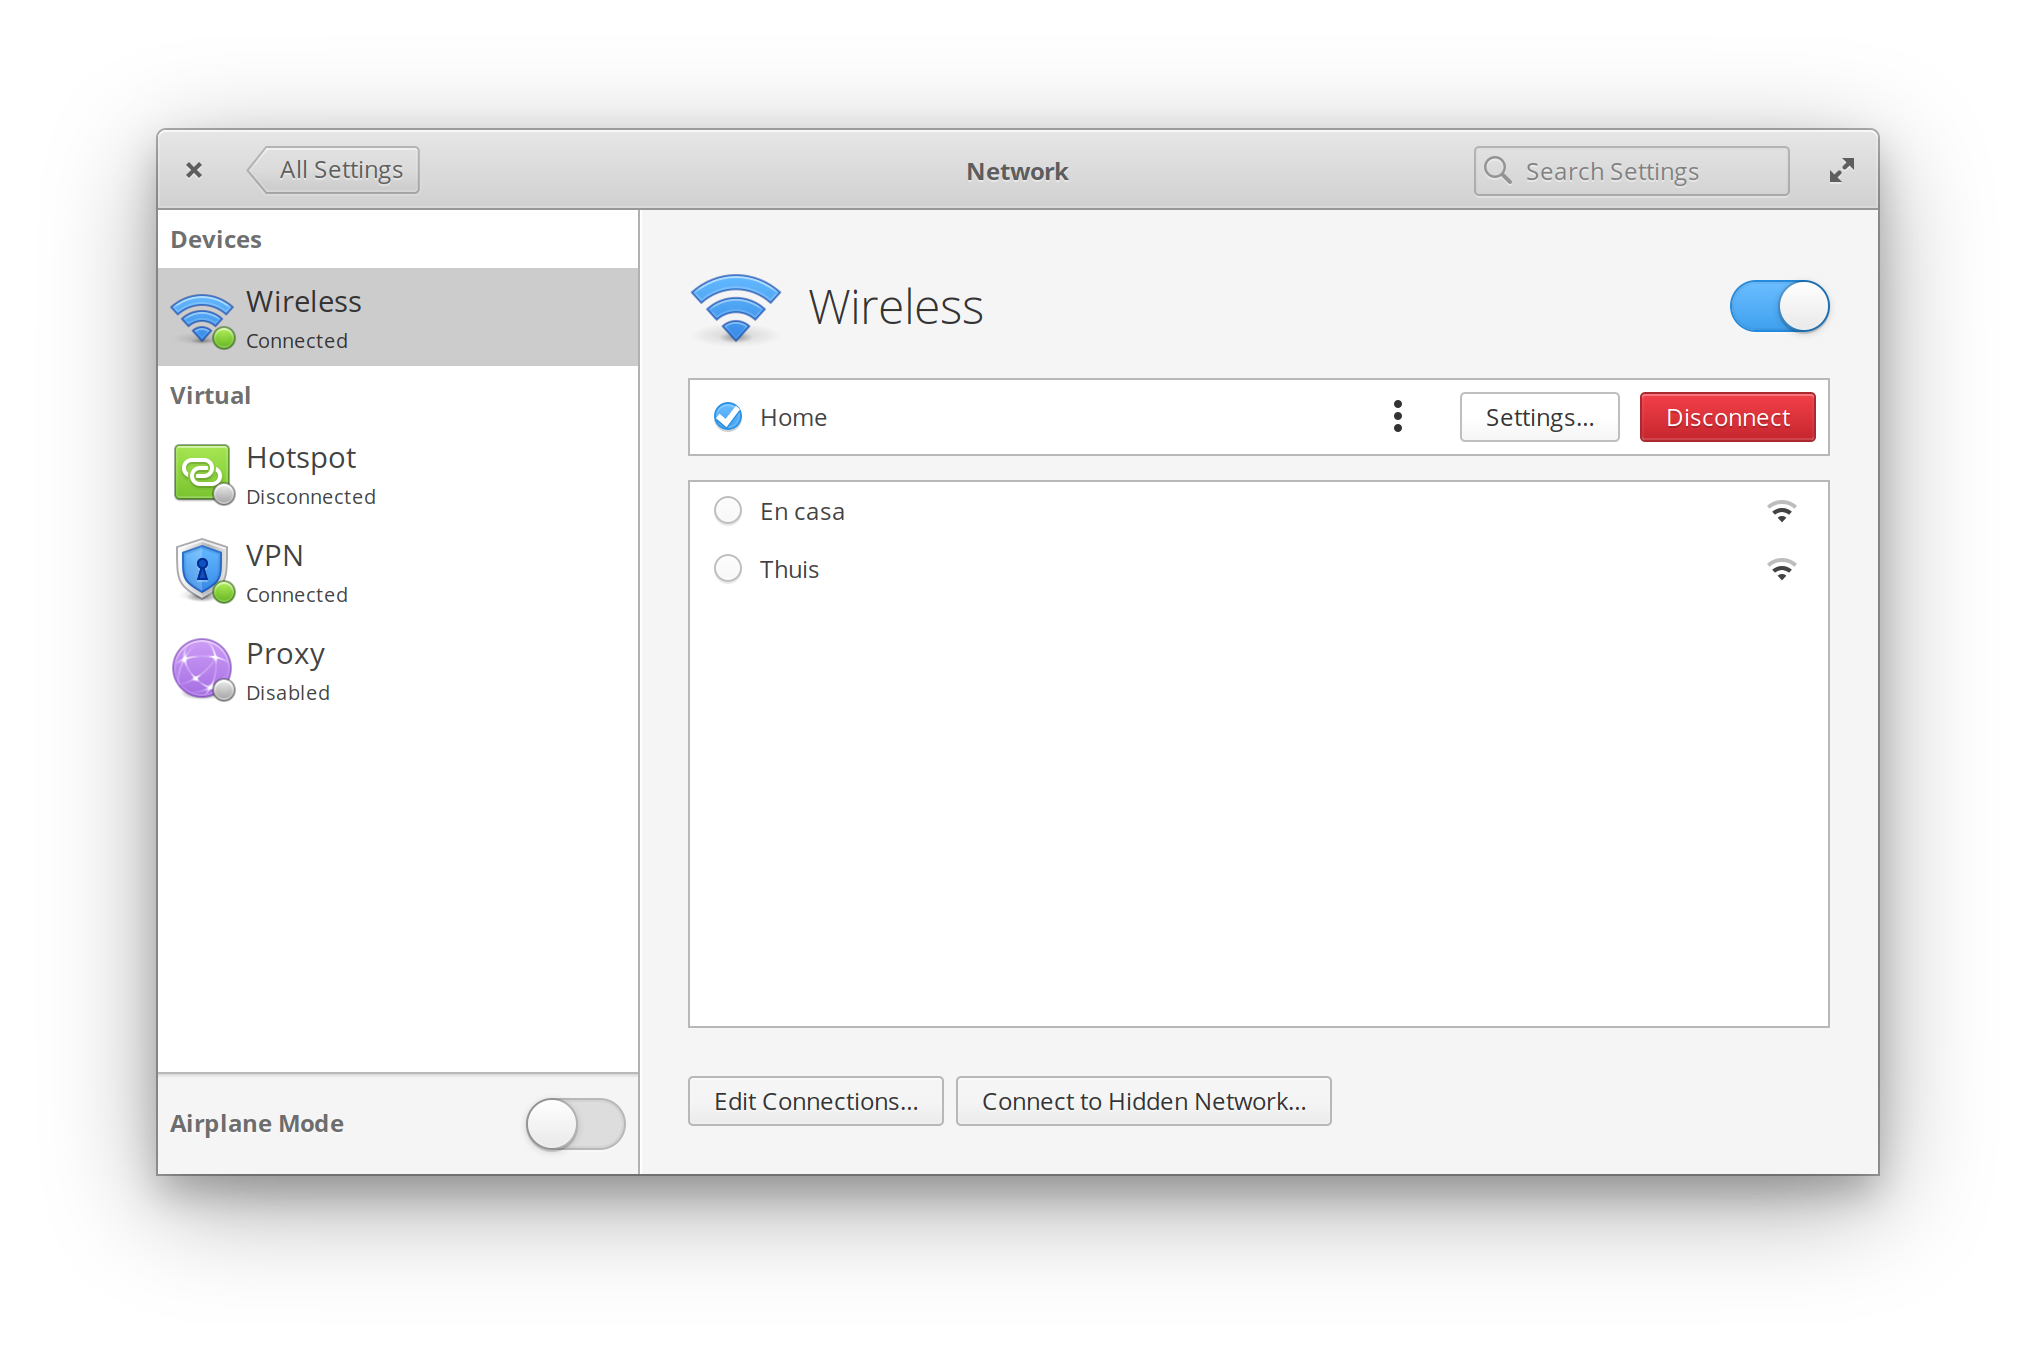Image resolution: width=2036 pixels, height=1360 pixels.
Task: Click the purple Proxy globe icon
Action: click(202, 668)
